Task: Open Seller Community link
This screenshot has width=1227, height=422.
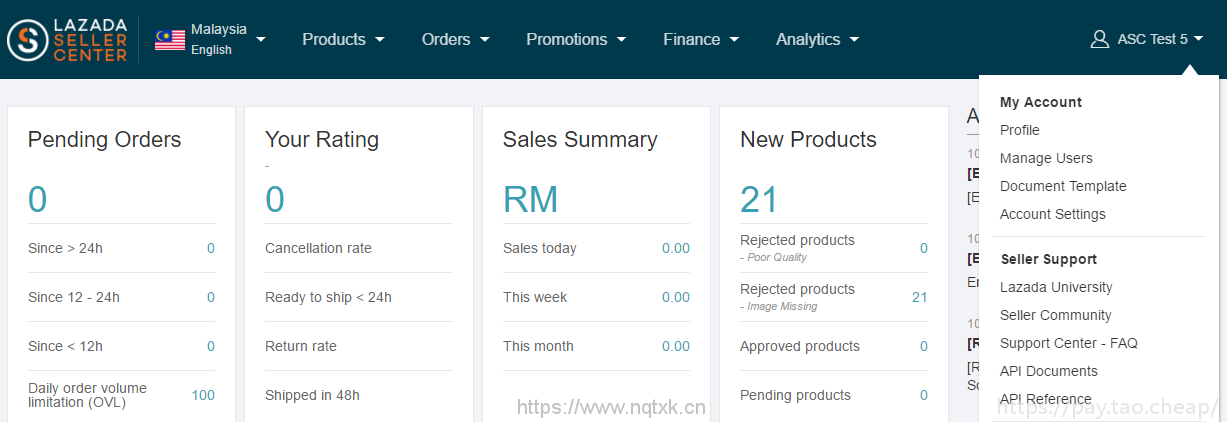Action: click(x=1056, y=315)
